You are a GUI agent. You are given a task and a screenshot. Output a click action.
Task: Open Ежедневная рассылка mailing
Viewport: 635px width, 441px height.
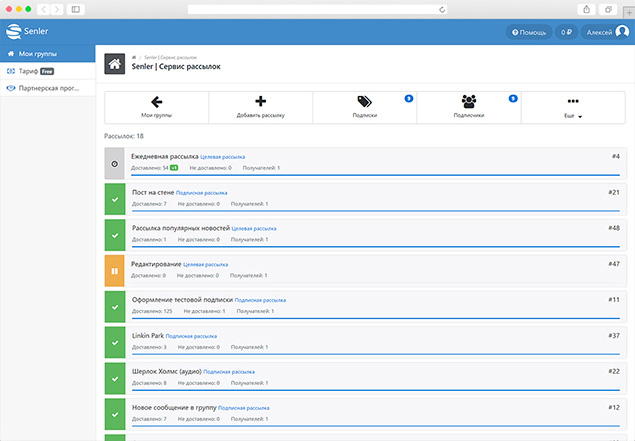point(164,156)
